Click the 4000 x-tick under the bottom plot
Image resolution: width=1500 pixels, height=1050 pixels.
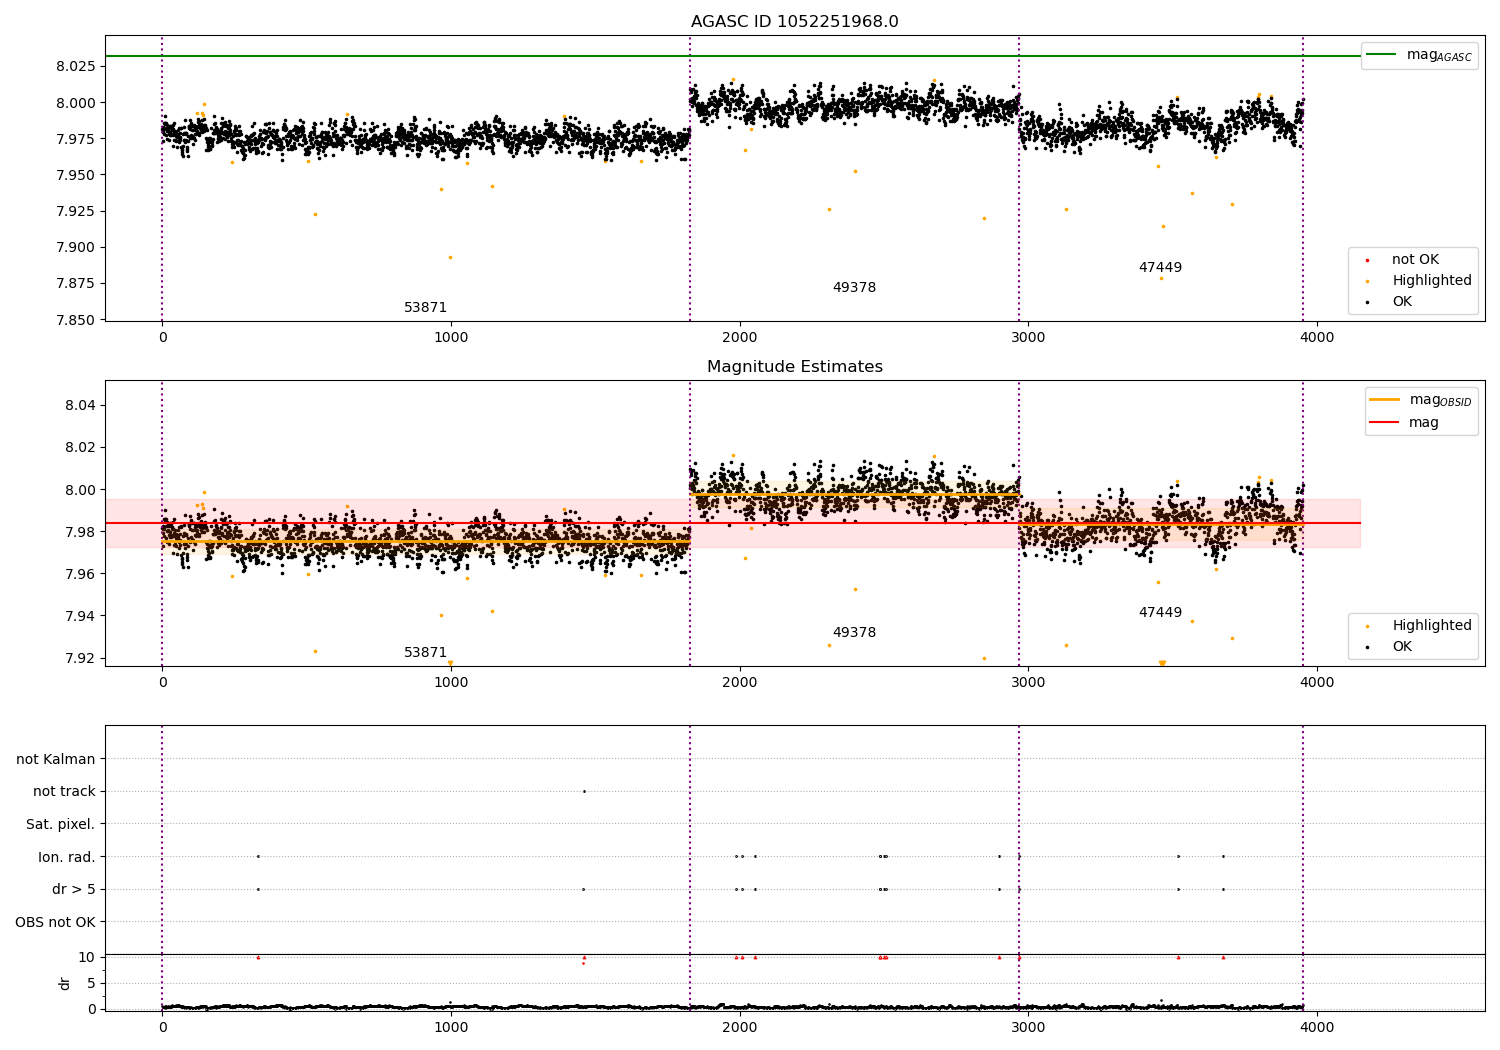click(x=1317, y=1027)
